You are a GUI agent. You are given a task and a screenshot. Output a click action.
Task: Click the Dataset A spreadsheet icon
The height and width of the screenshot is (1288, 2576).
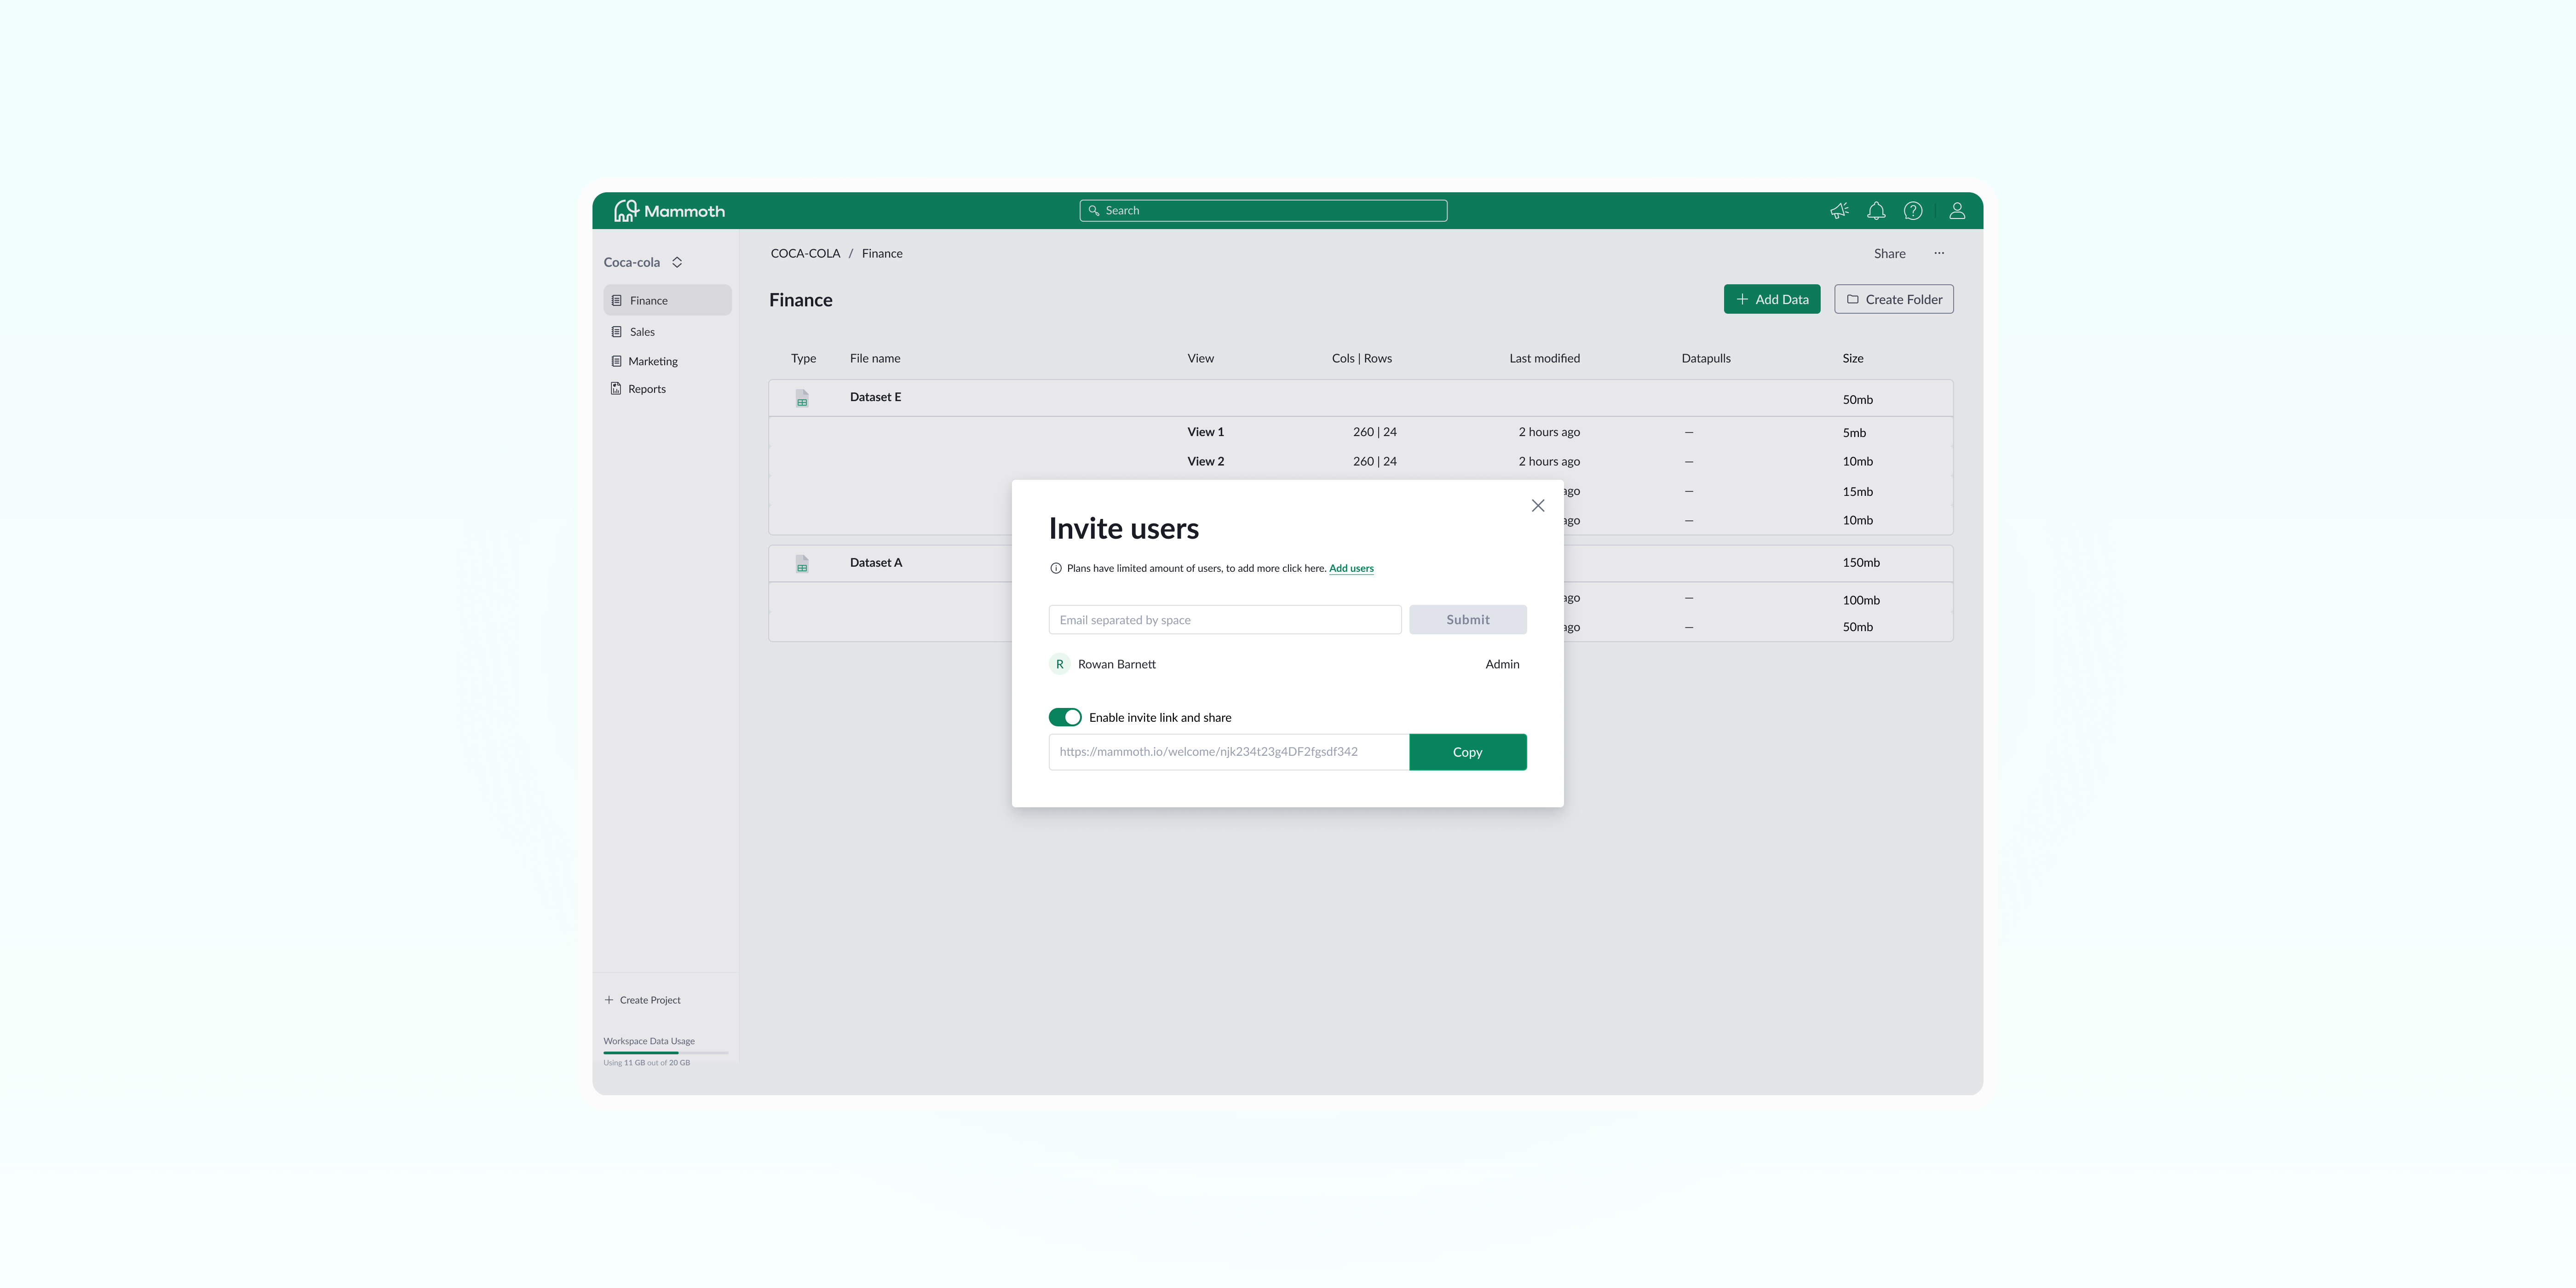point(802,564)
